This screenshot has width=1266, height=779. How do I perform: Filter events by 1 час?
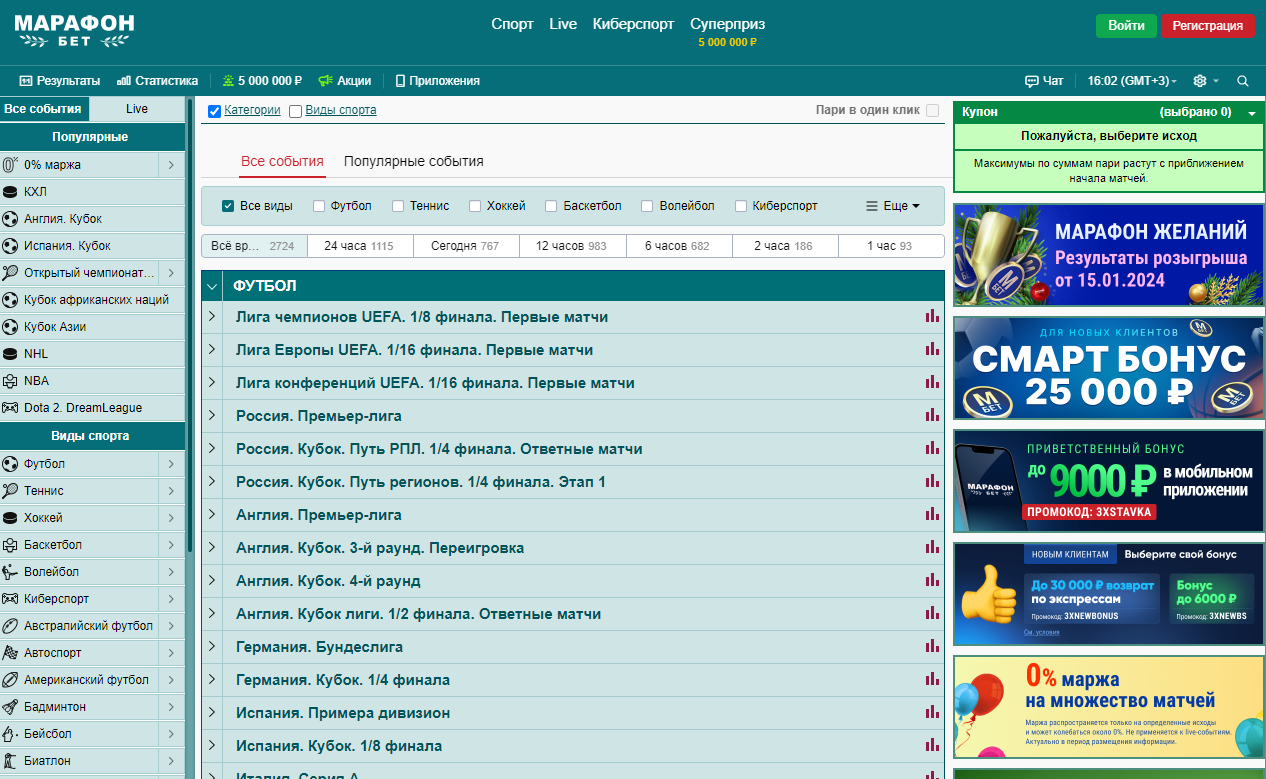tap(890, 246)
